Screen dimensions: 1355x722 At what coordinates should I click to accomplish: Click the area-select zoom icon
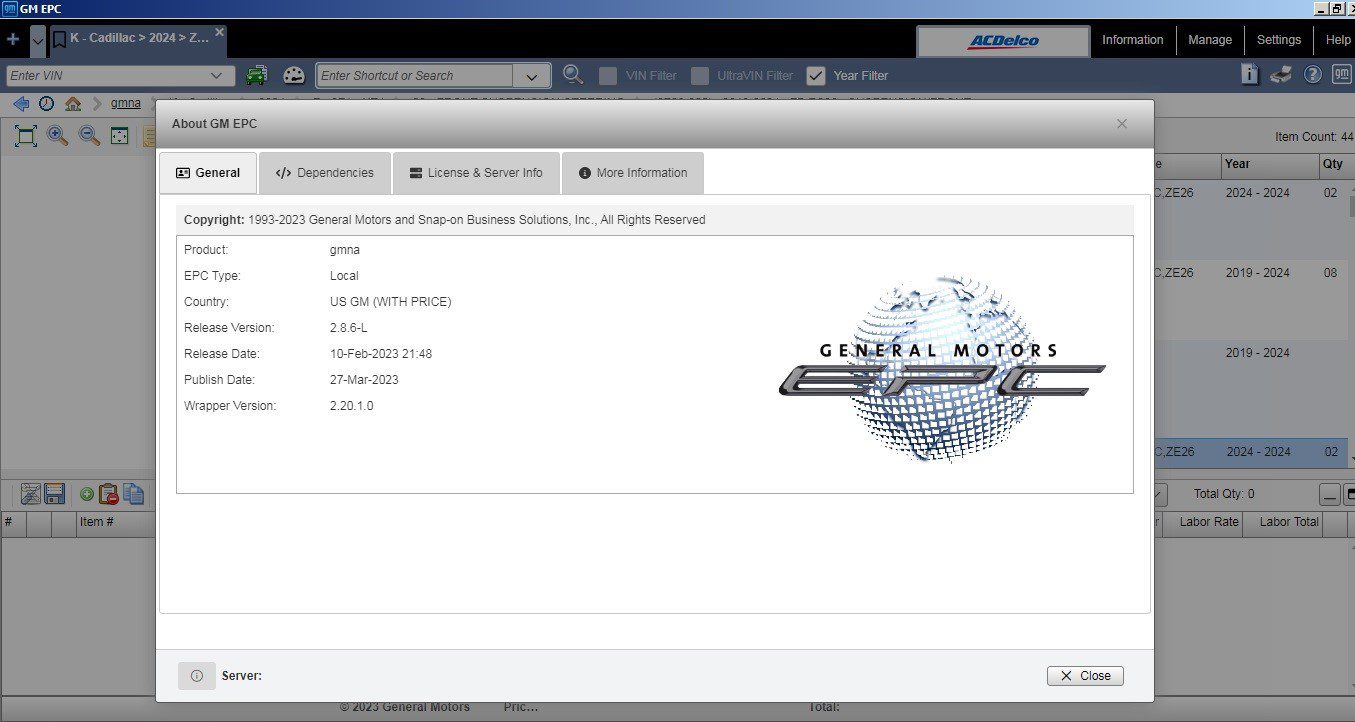point(120,136)
